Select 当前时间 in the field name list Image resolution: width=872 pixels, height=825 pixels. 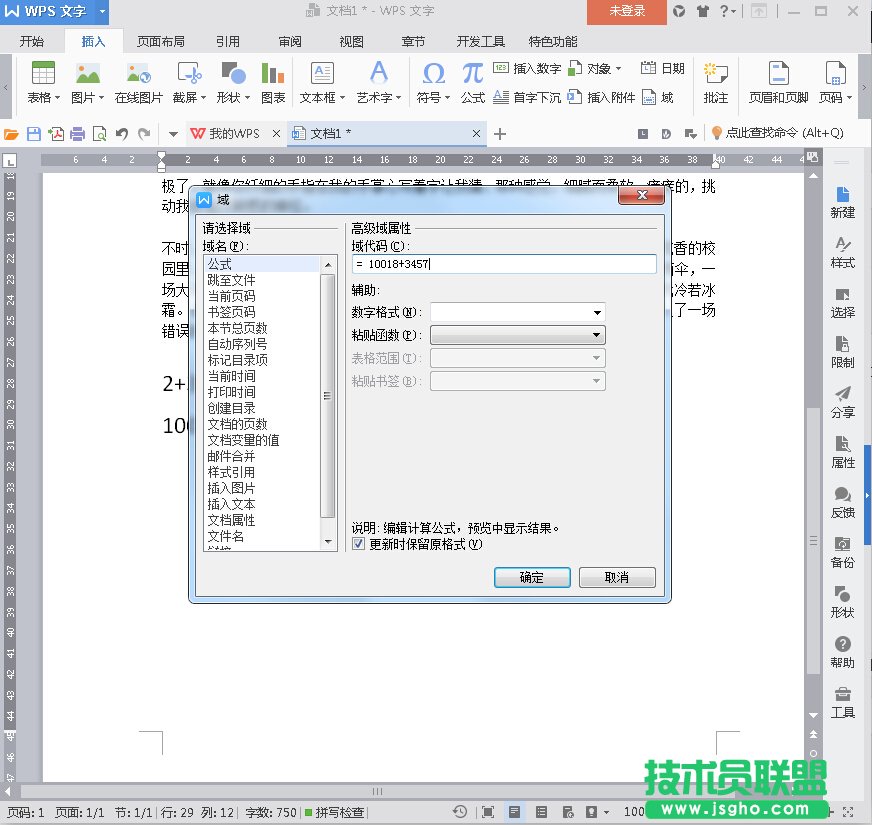tap(231, 376)
